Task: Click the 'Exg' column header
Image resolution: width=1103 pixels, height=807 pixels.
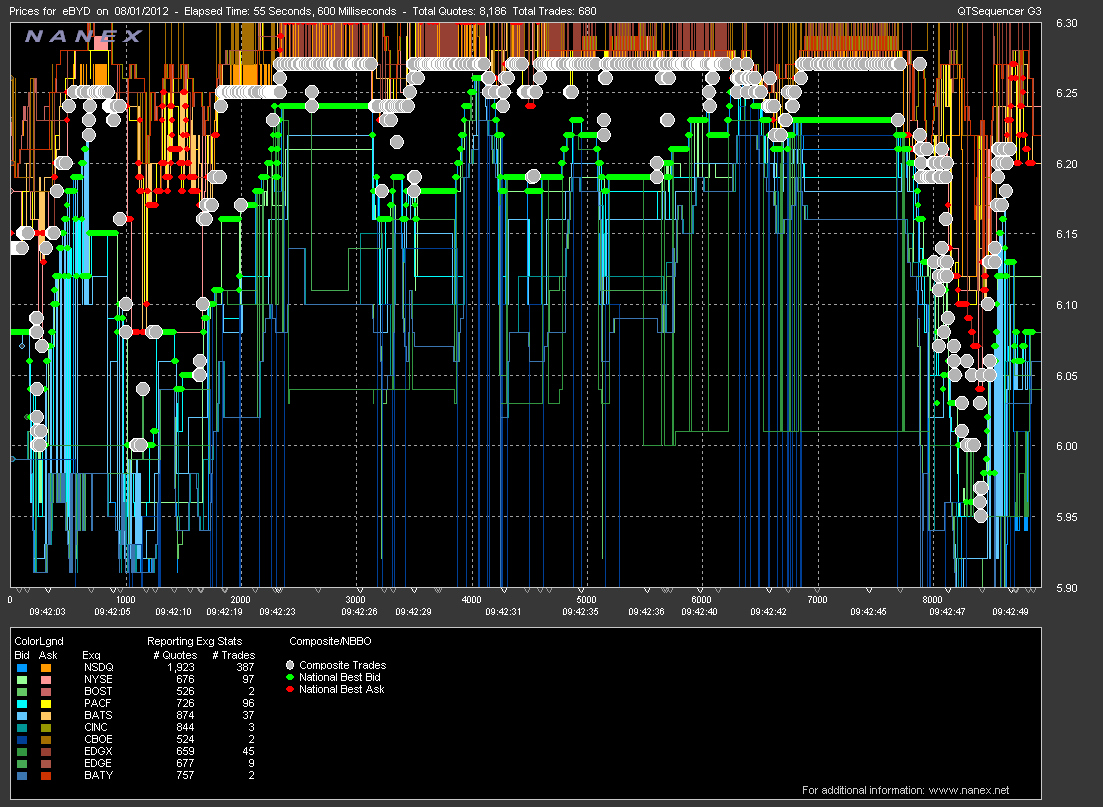Action: pyautogui.click(x=91, y=655)
